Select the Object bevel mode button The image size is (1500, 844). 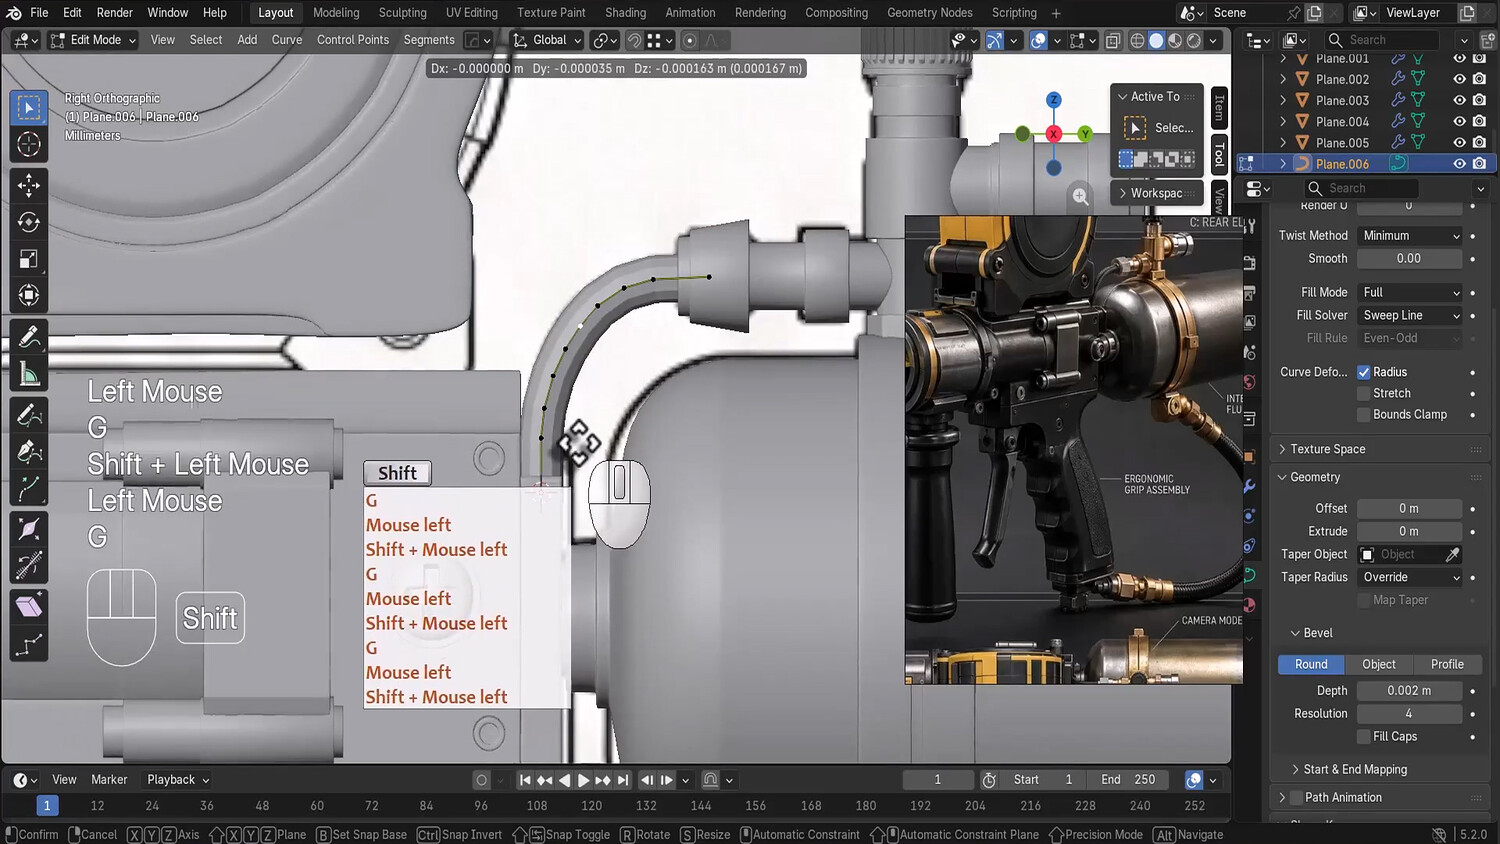click(1379, 664)
